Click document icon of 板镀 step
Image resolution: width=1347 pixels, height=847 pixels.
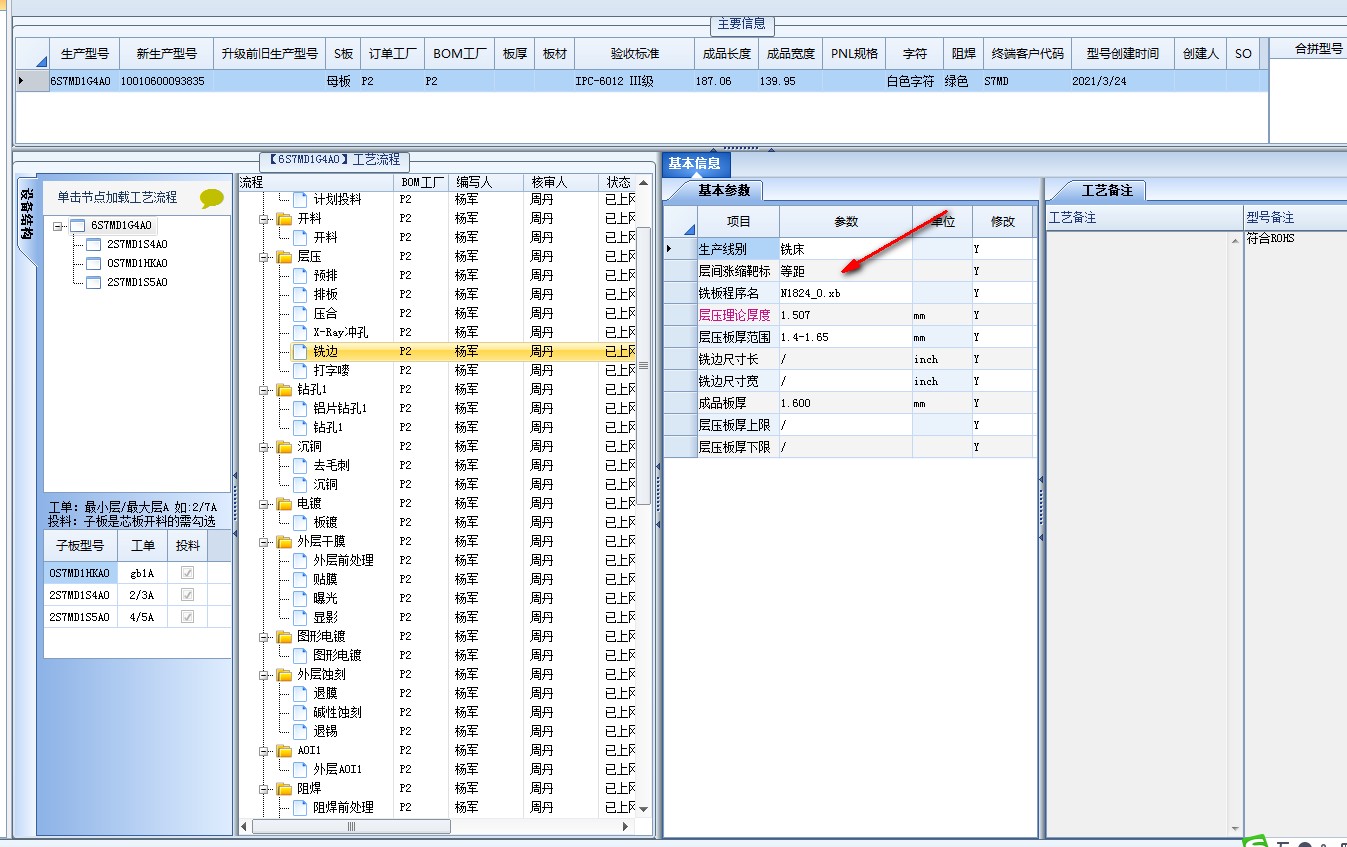pyautogui.click(x=300, y=523)
